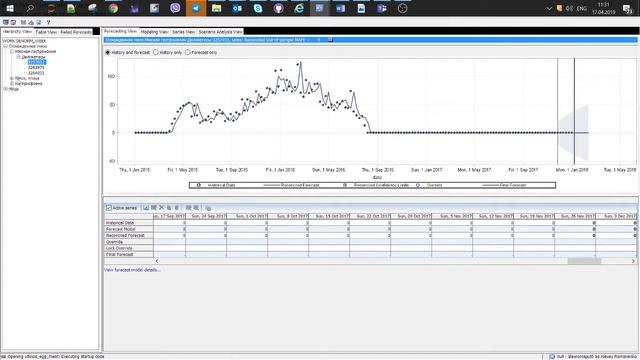640x360 pixels.
Task: Toggle the Active series checkbox
Action: point(109,208)
